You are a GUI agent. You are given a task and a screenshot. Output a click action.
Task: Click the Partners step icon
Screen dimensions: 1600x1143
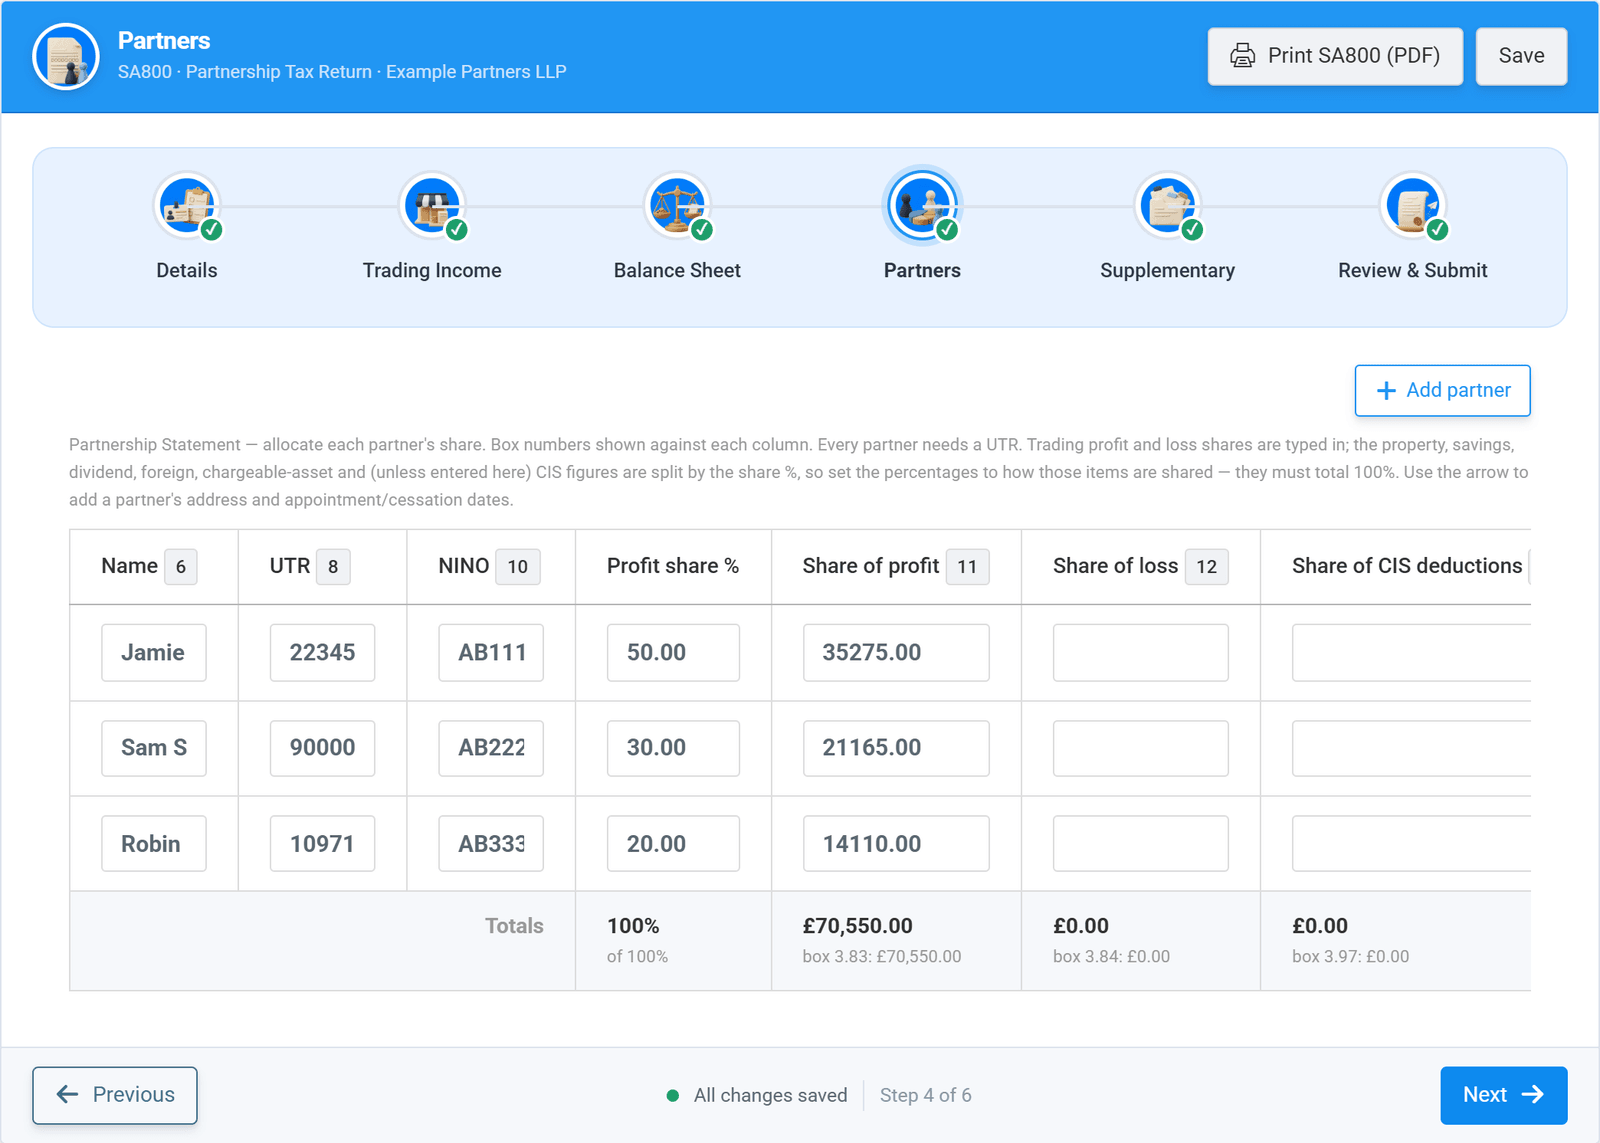coord(922,206)
